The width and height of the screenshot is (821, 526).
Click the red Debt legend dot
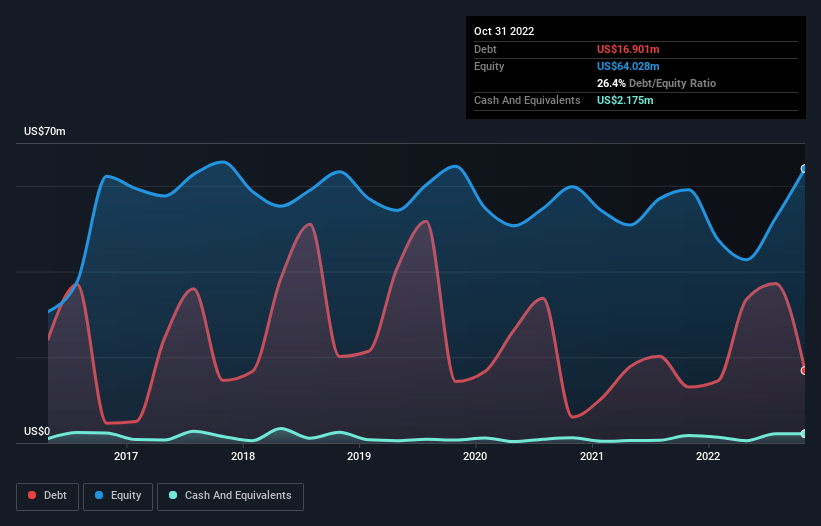[32, 495]
